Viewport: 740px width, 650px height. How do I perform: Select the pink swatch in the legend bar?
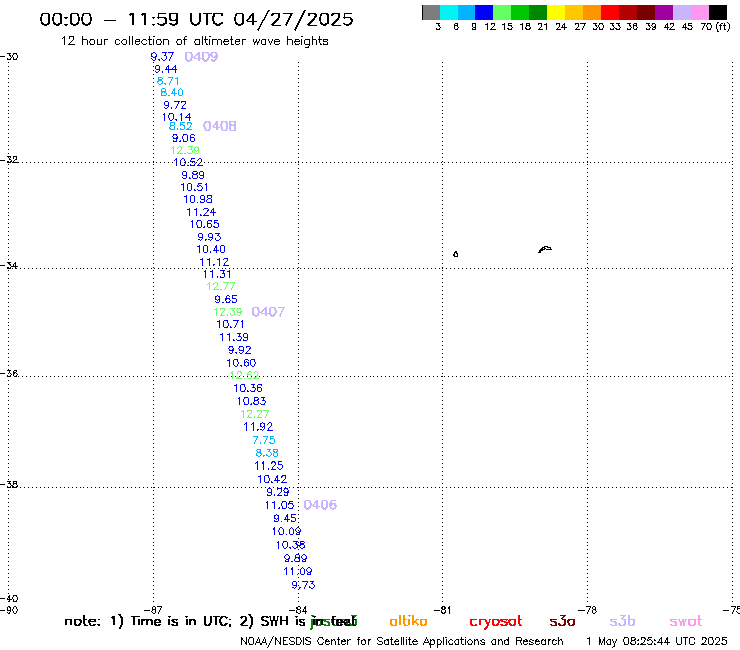[x=700, y=12]
